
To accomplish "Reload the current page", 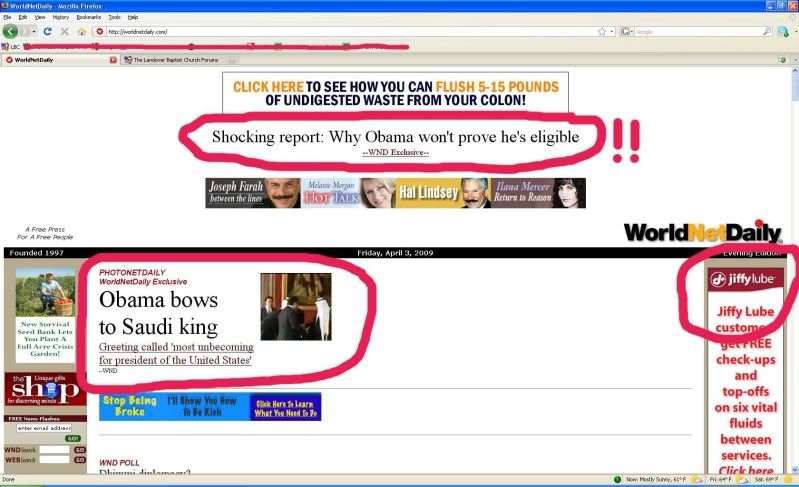I will [x=47, y=31].
